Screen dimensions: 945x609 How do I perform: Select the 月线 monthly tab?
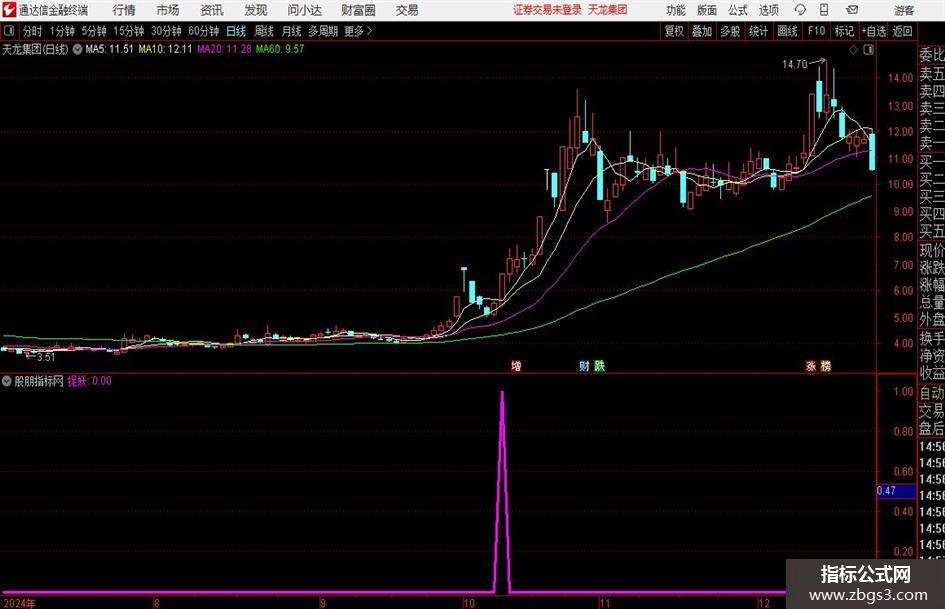pos(291,31)
